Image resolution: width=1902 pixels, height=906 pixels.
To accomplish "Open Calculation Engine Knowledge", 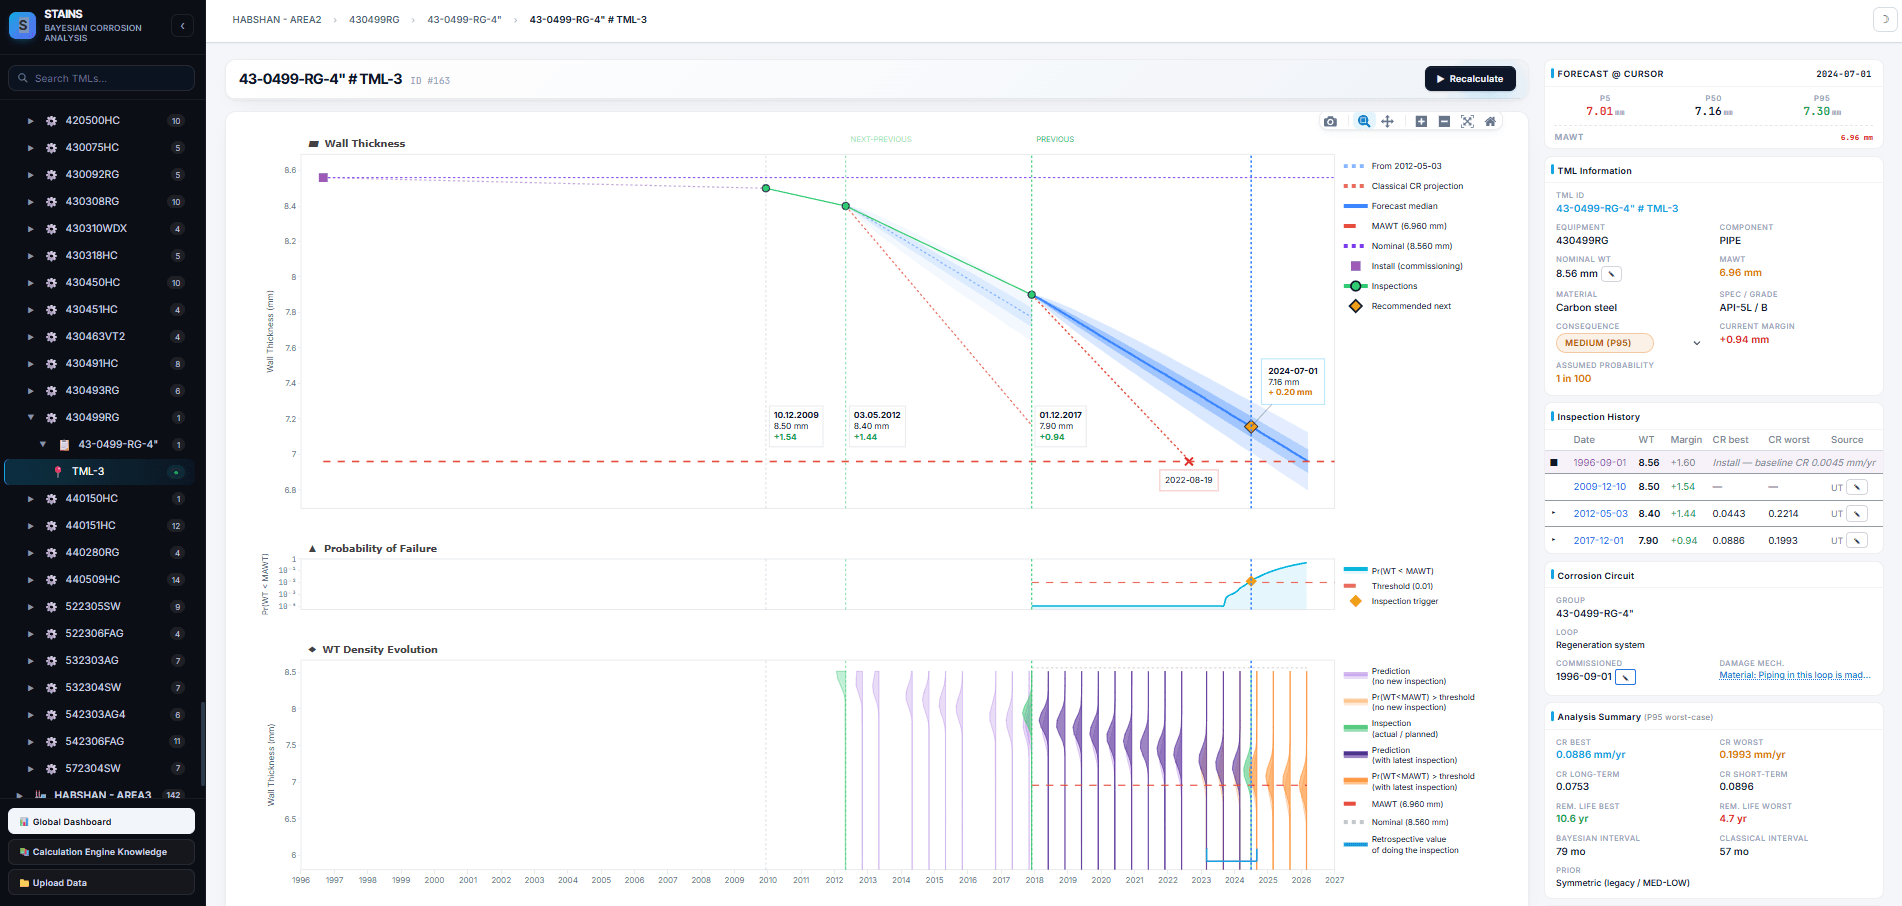I will (x=101, y=852).
